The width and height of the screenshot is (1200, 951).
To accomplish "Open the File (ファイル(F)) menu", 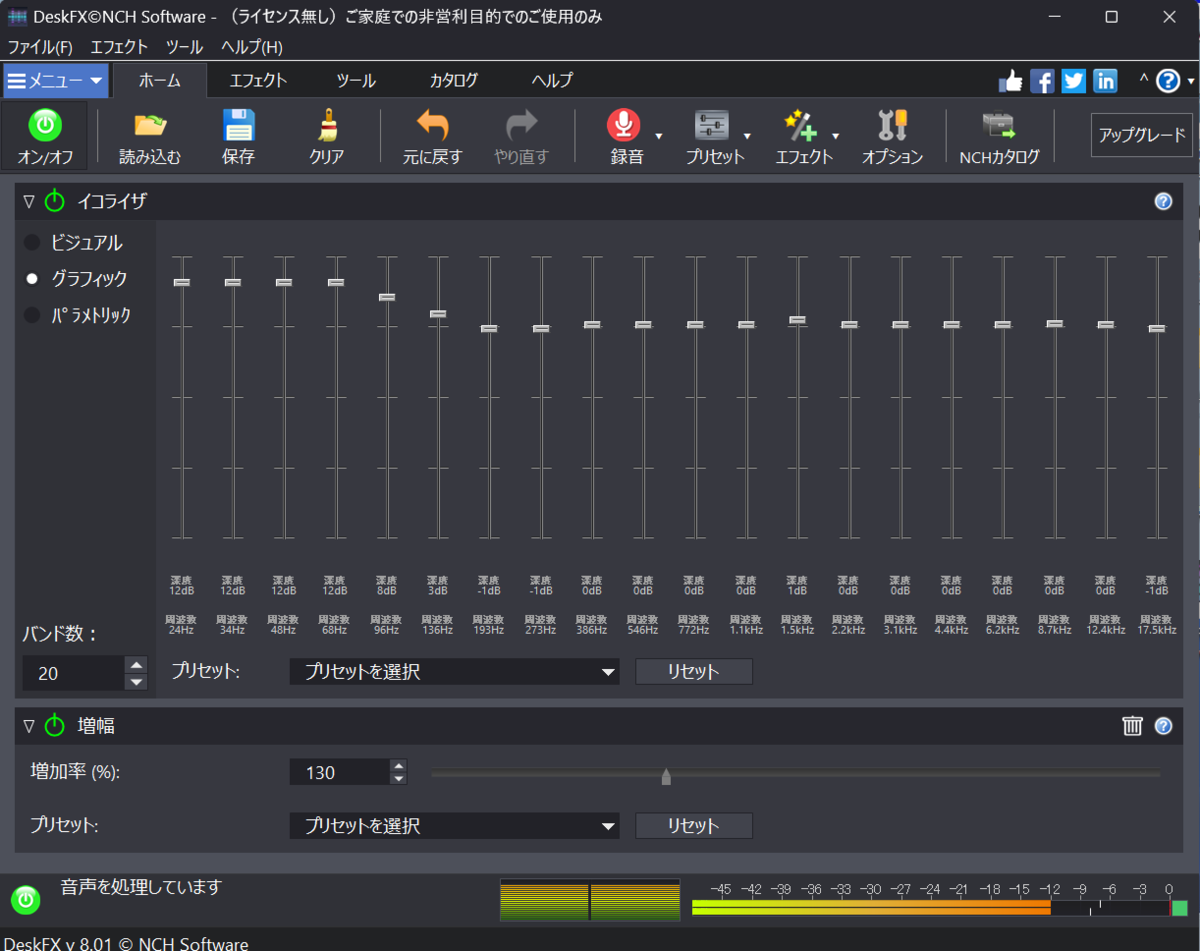I will (x=40, y=47).
